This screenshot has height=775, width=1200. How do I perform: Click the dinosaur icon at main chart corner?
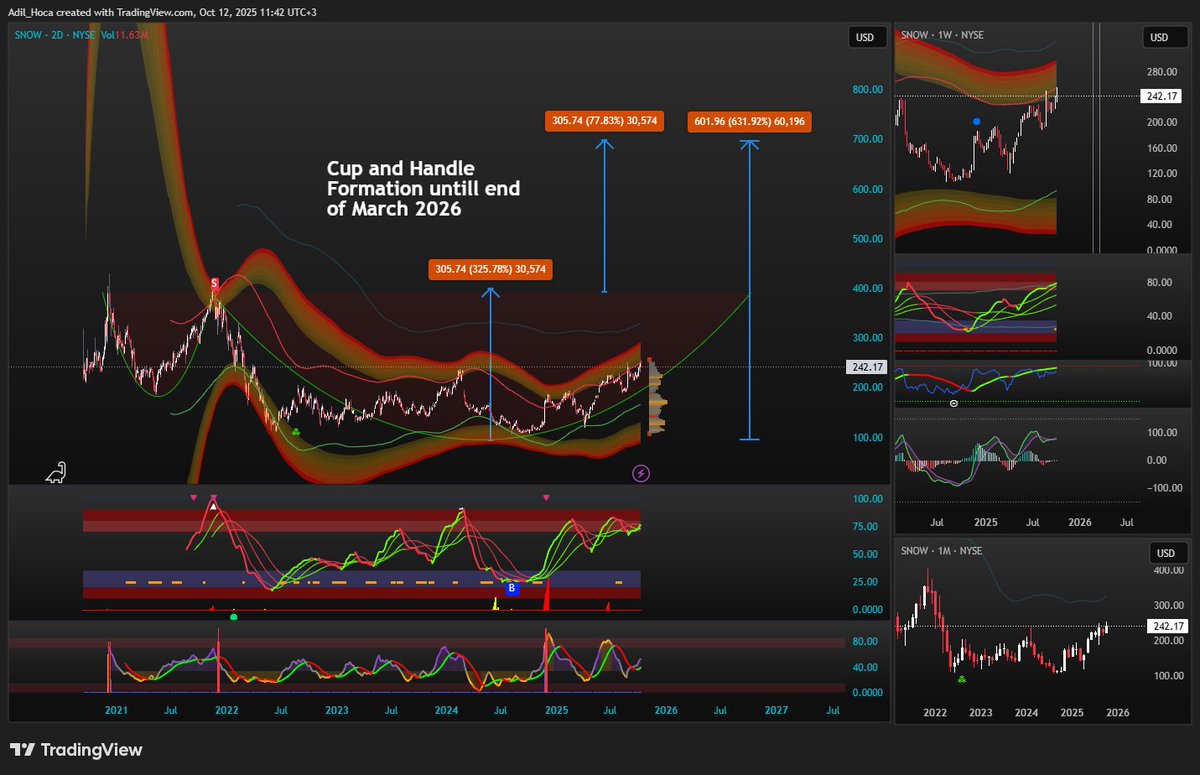pyautogui.click(x=56, y=471)
